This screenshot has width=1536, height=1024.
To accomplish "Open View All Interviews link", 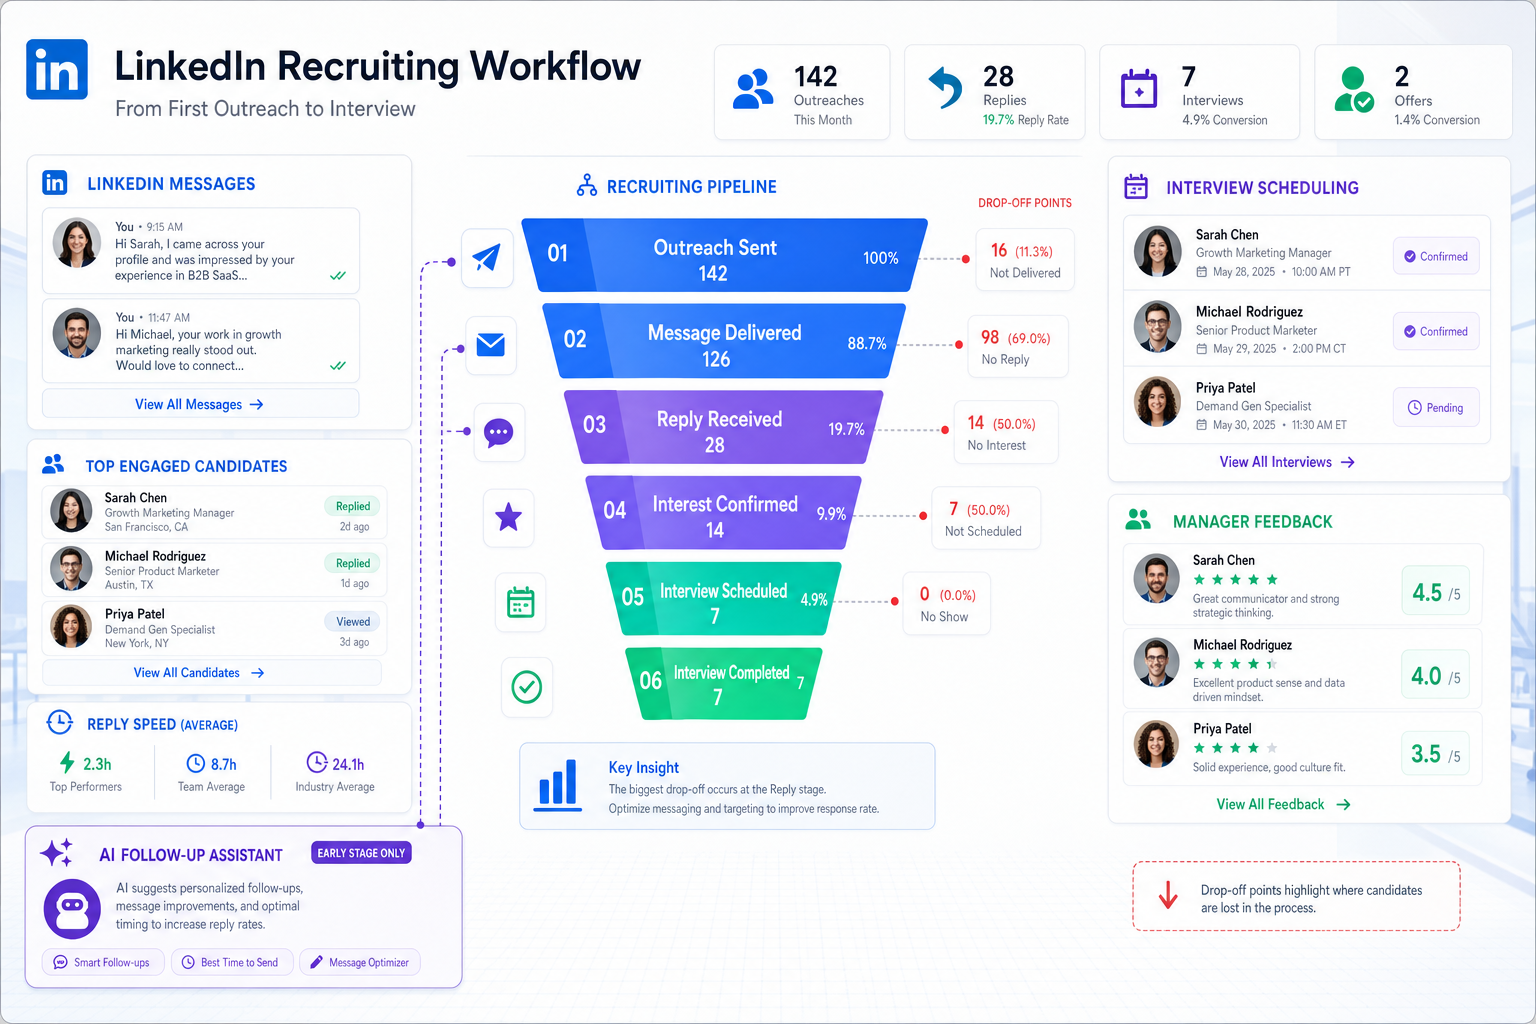I will (1287, 462).
